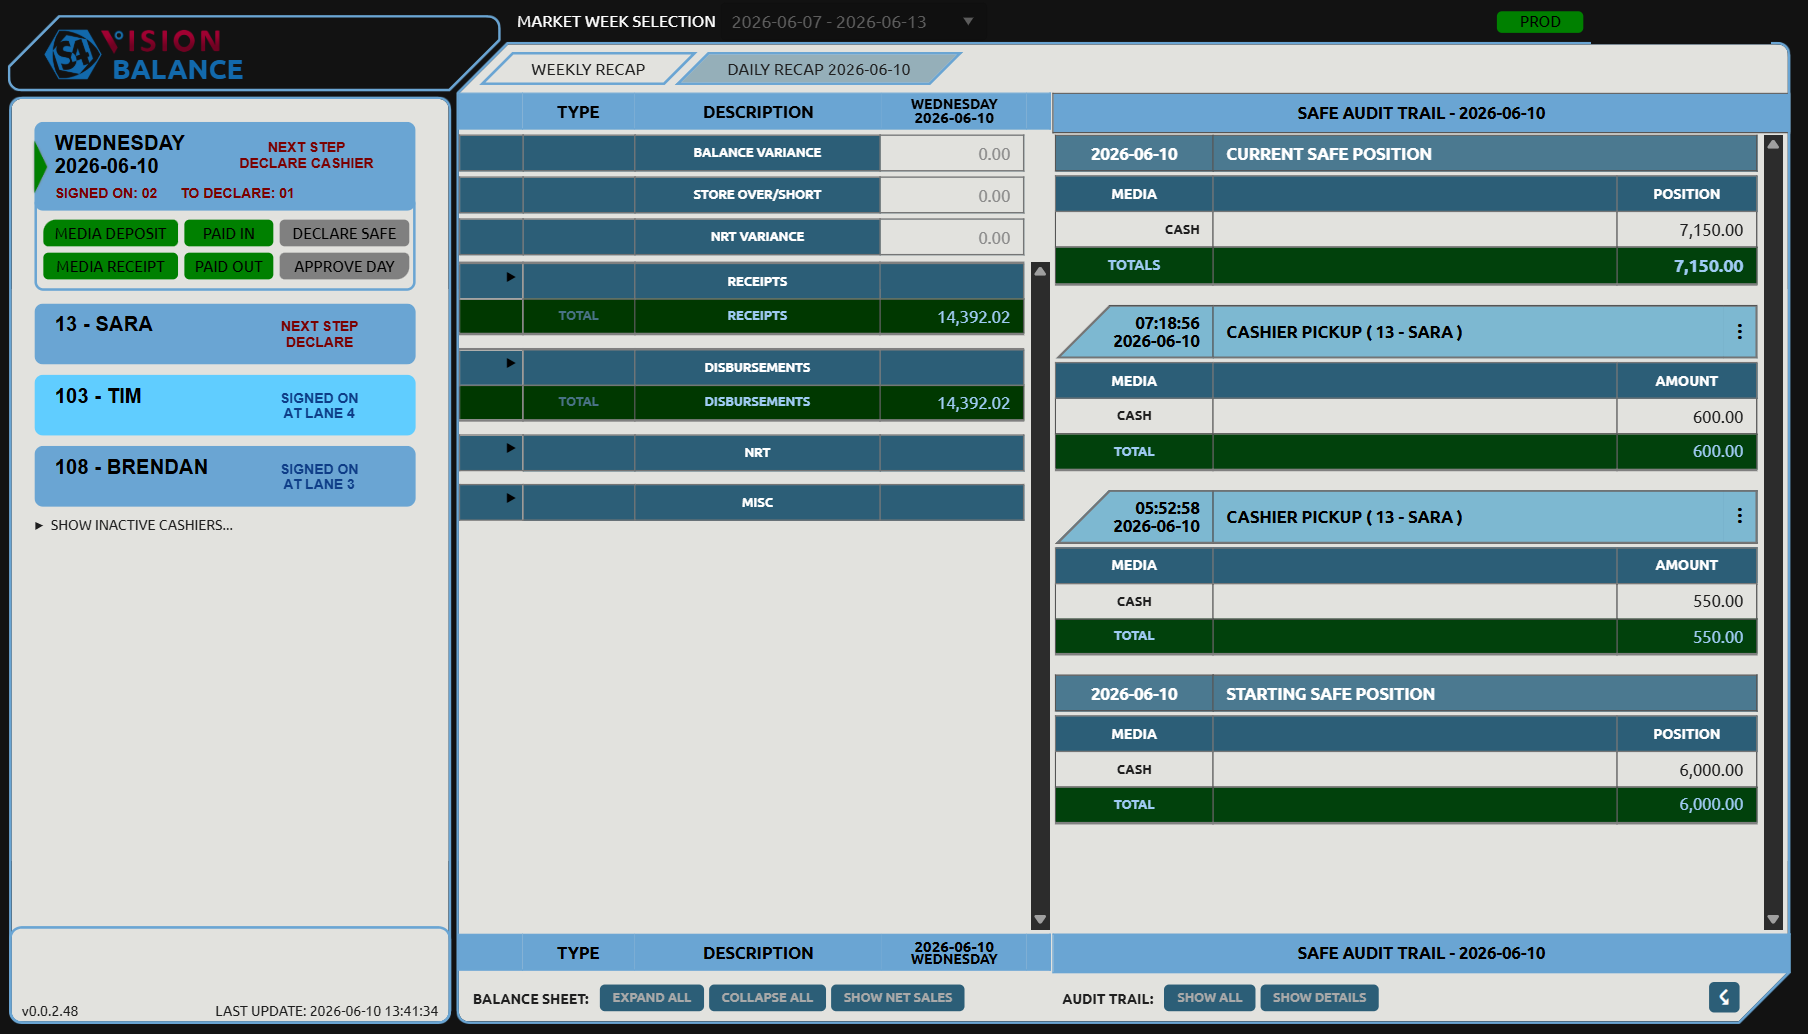Viewport: 1808px width, 1034px height.
Task: Click the Paid Out button
Action: 229,266
